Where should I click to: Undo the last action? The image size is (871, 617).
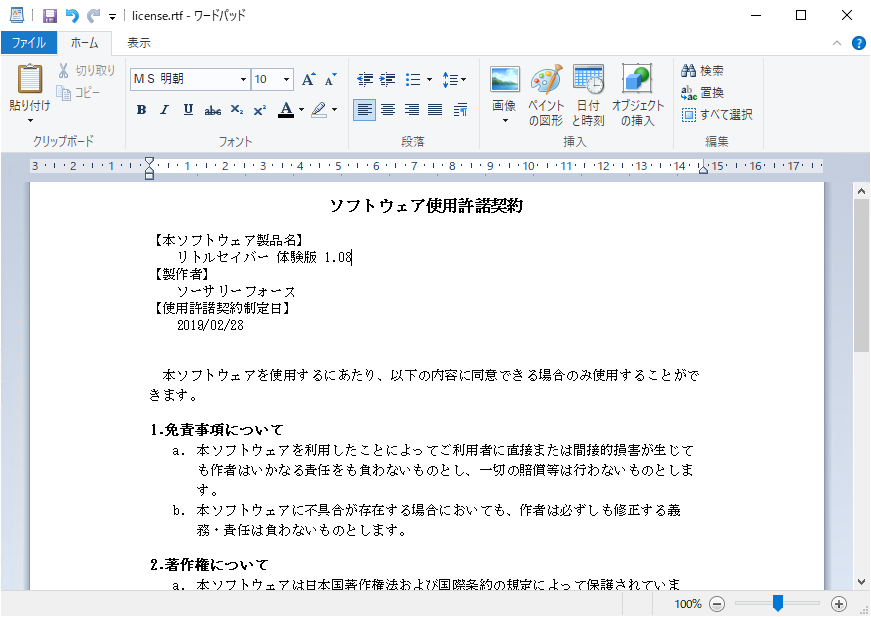[72, 16]
